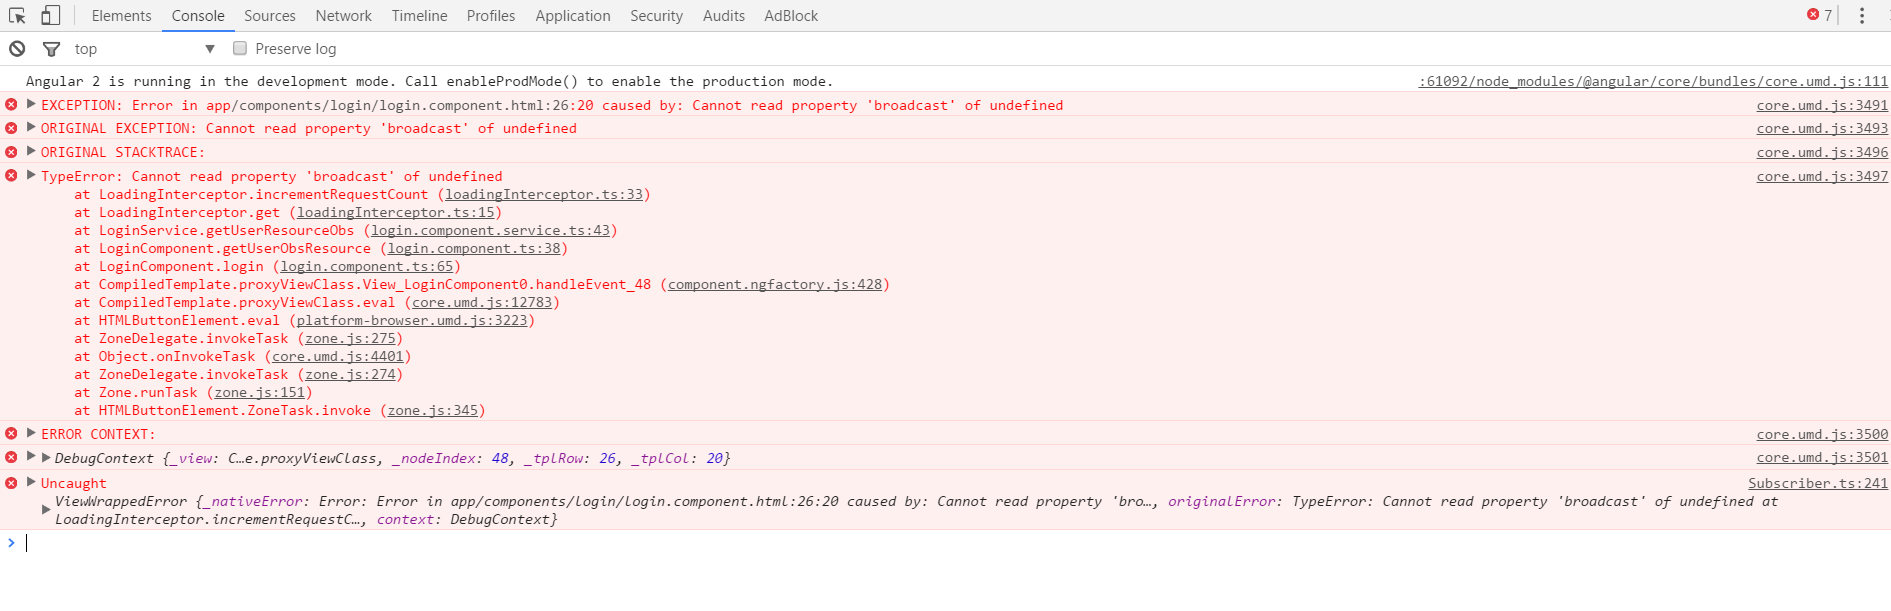
Task: Follow stack link zone.js:345
Action: (433, 410)
